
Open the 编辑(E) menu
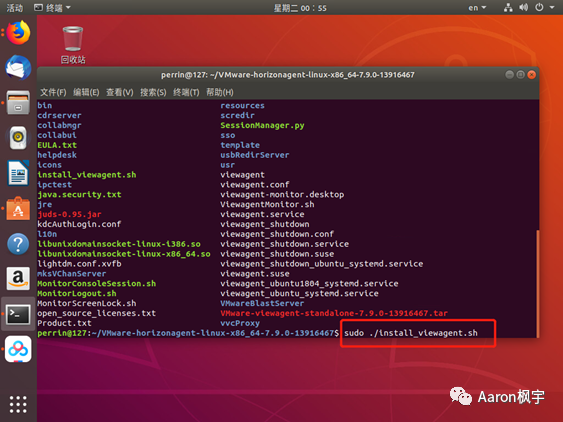point(86,92)
